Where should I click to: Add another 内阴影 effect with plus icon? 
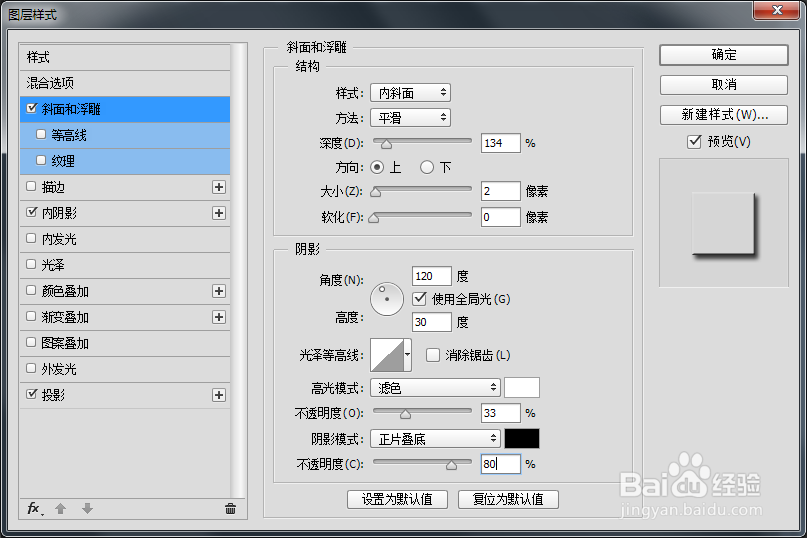219,213
